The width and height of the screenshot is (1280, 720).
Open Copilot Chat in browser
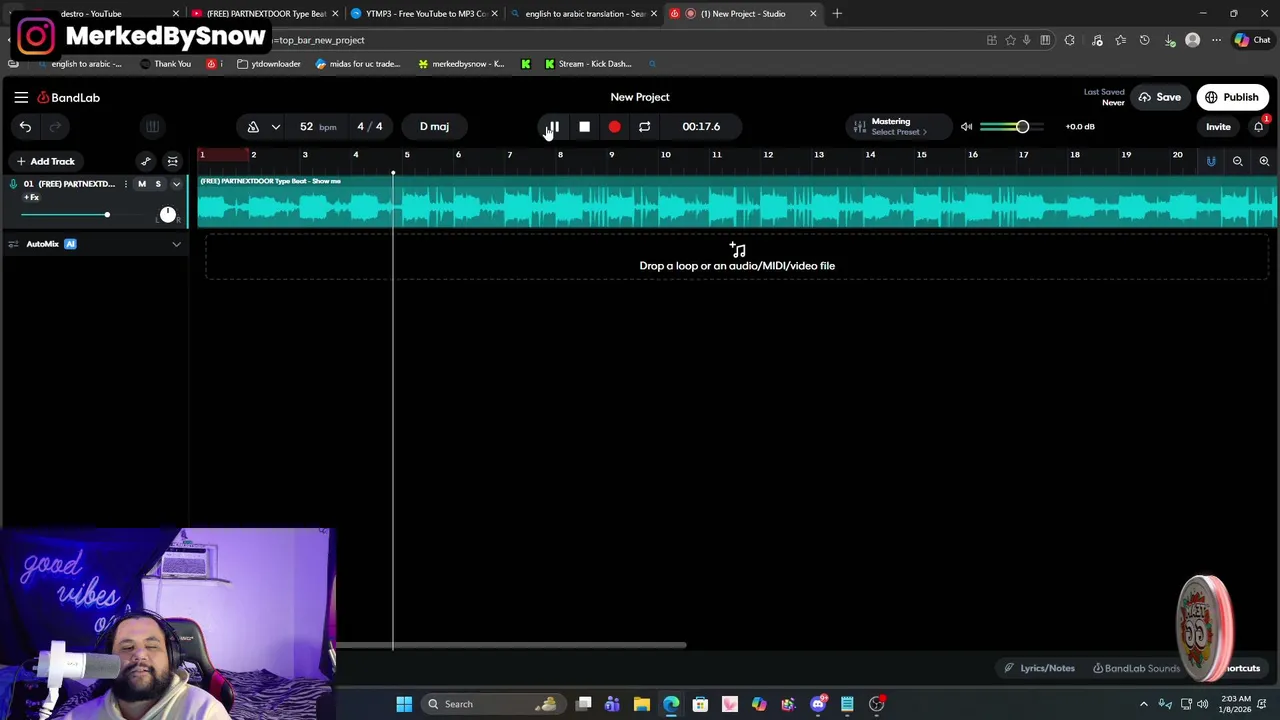click(x=1252, y=40)
